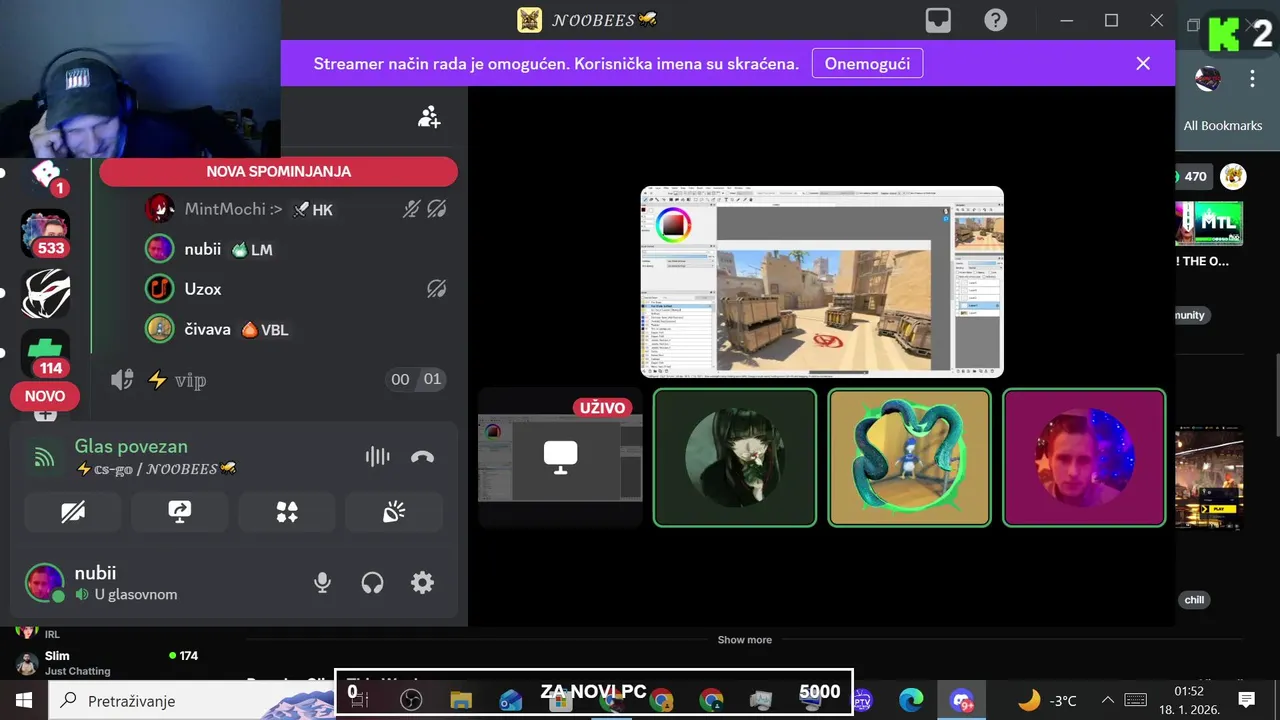The image size is (1280, 720).
Task: Open weather widget showing -3°C
Action: point(1047,700)
